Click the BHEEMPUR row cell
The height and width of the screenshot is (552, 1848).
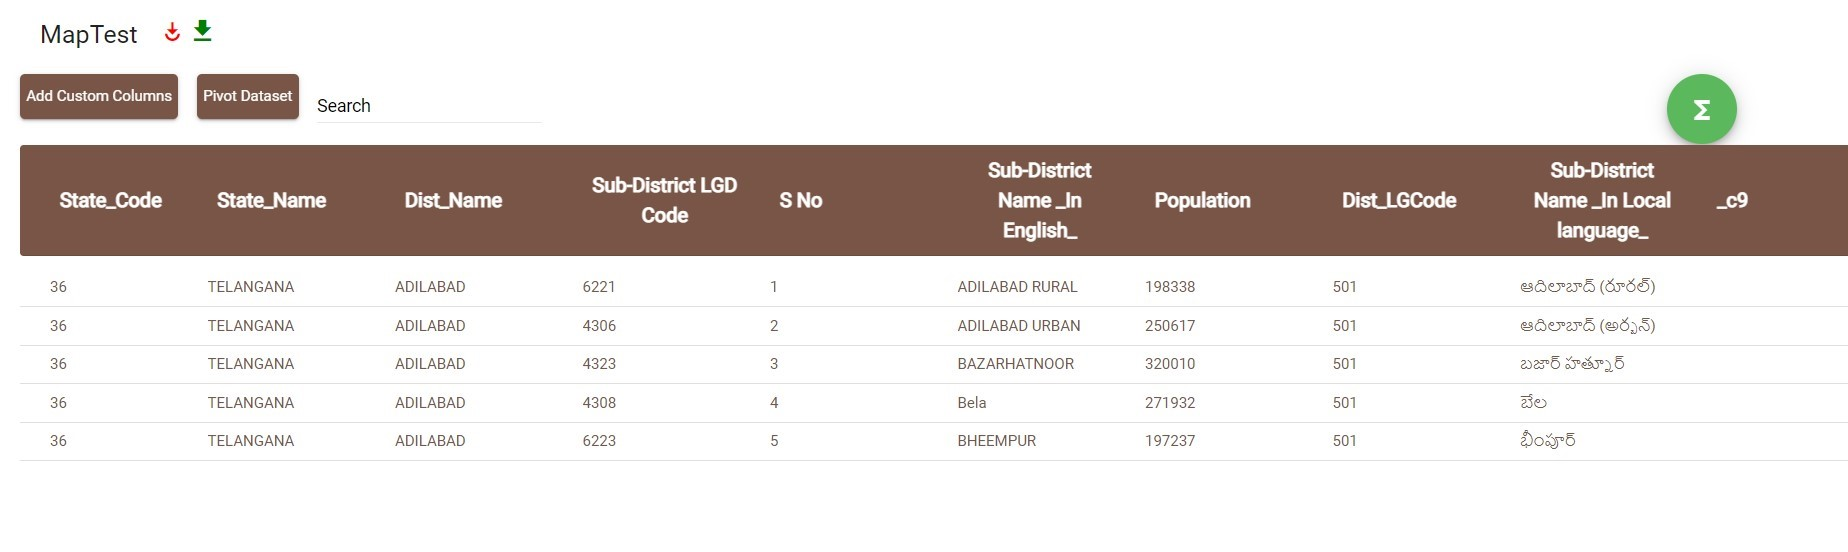pyautogui.click(x=996, y=441)
